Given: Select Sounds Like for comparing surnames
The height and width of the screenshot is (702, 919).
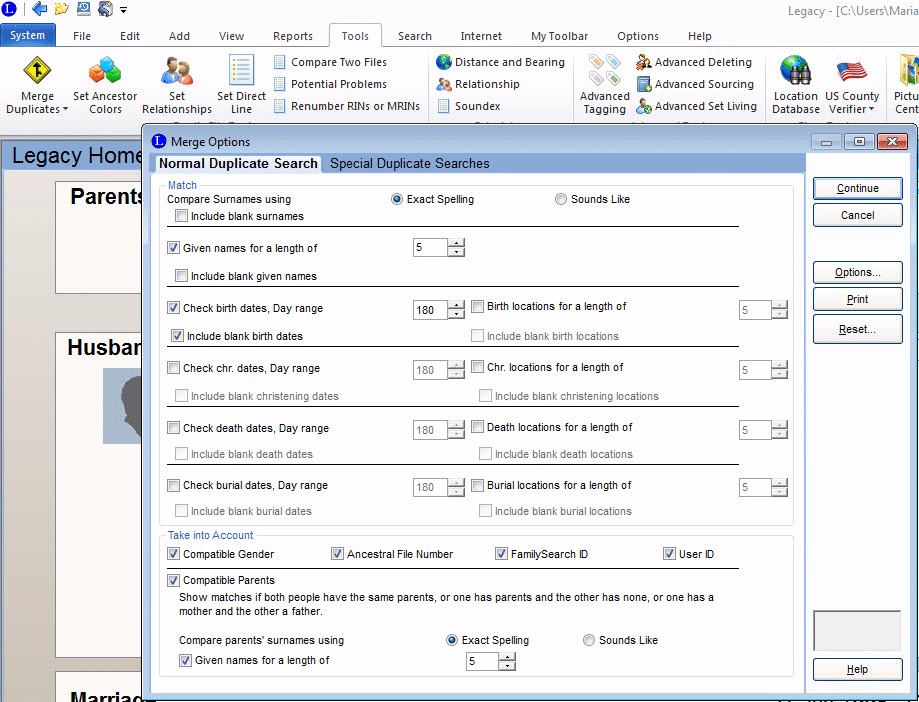Looking at the screenshot, I should point(560,198).
